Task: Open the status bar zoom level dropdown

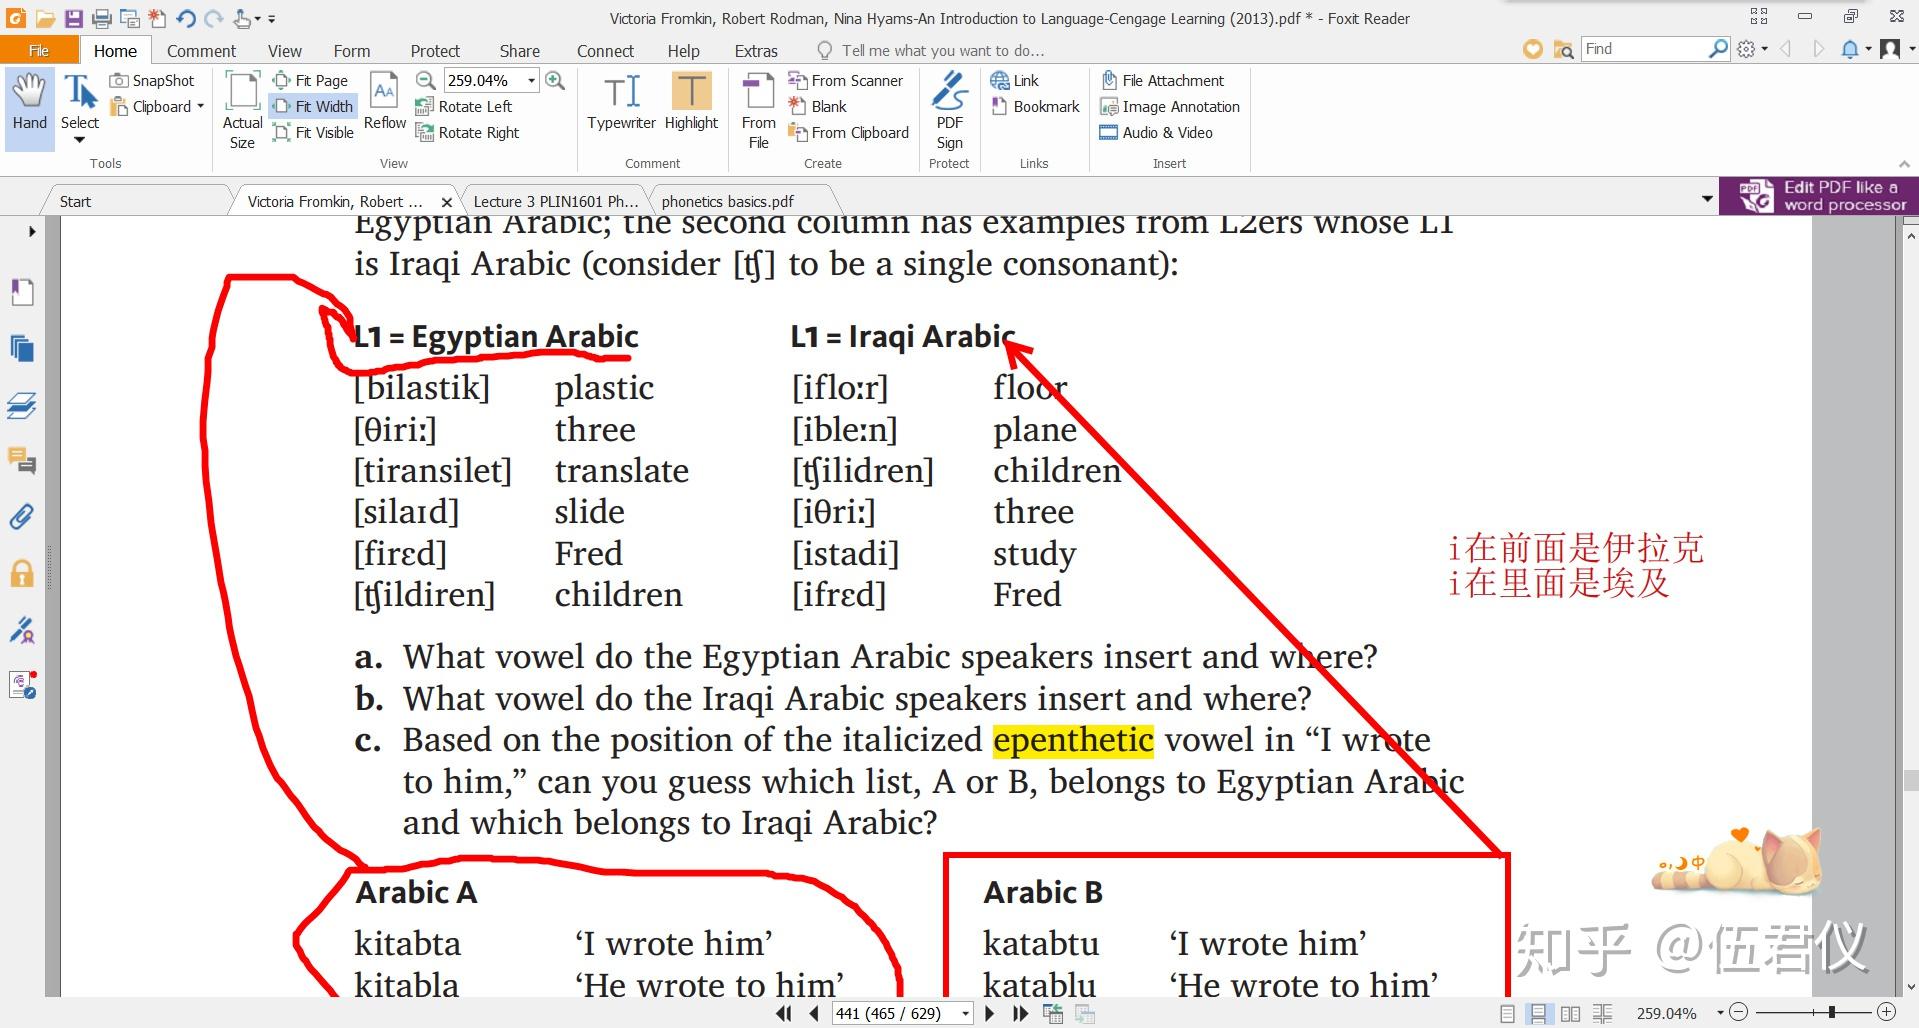Action: point(1720,1014)
